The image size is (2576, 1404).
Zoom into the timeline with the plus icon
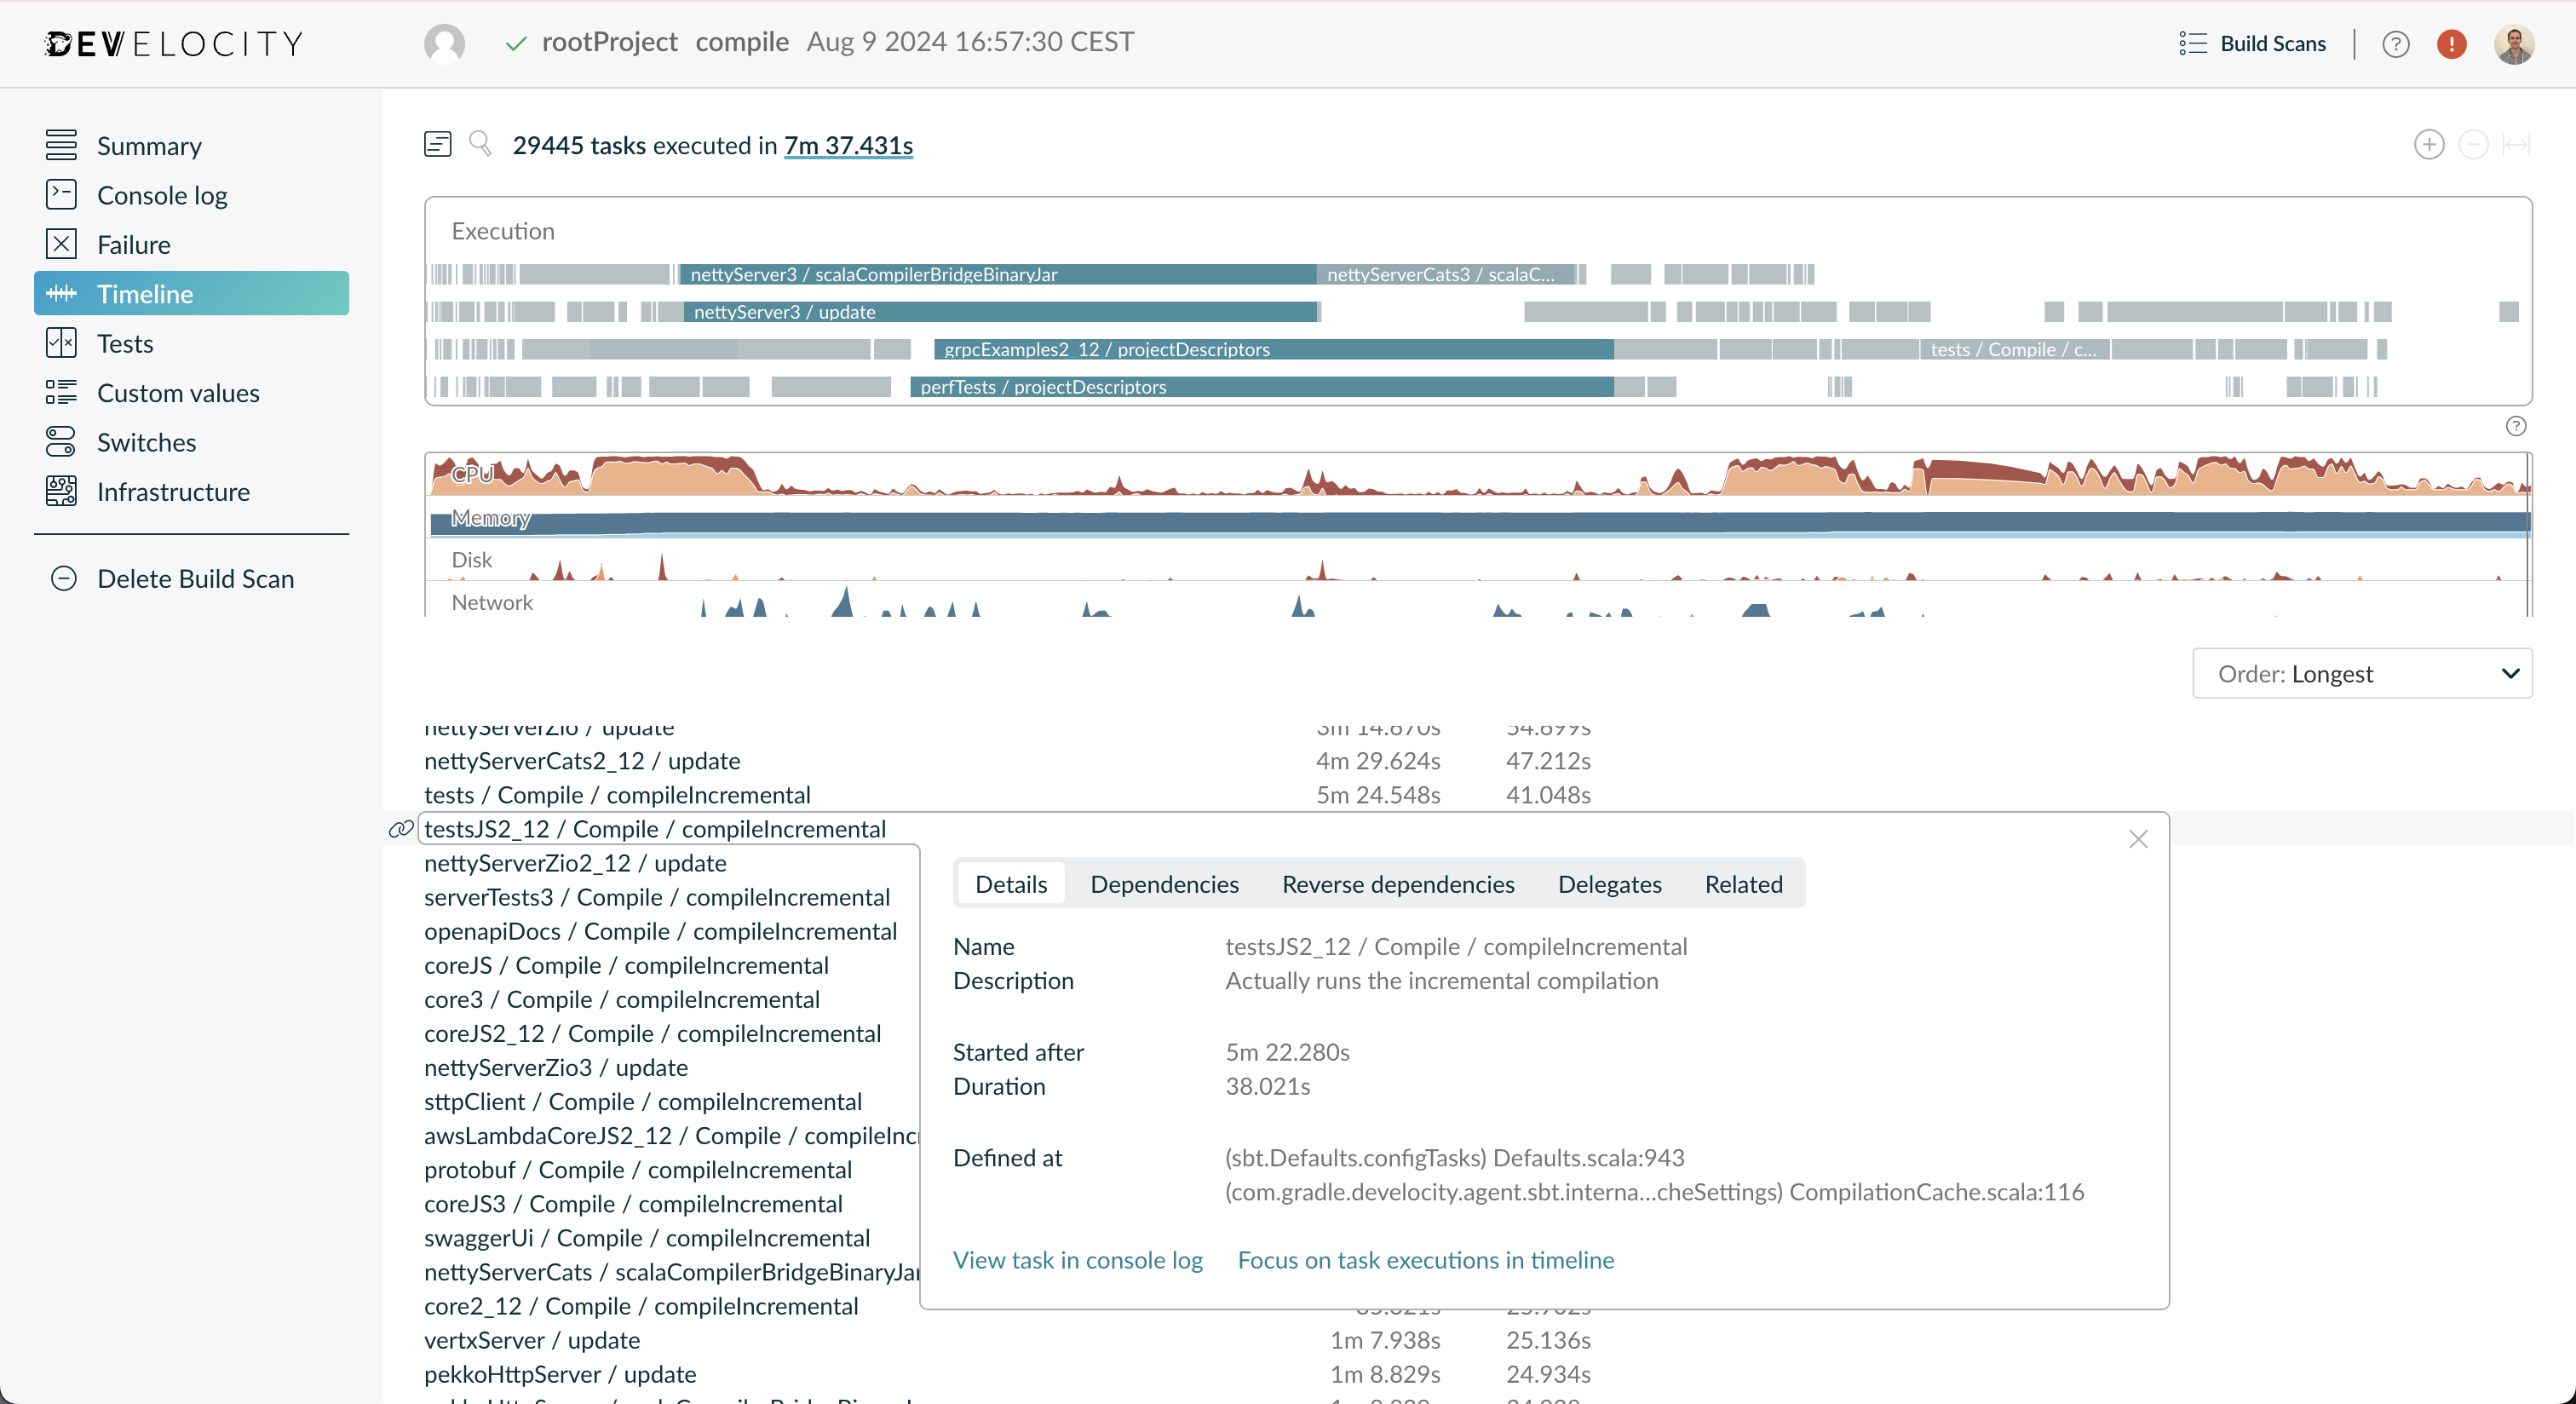click(2429, 144)
